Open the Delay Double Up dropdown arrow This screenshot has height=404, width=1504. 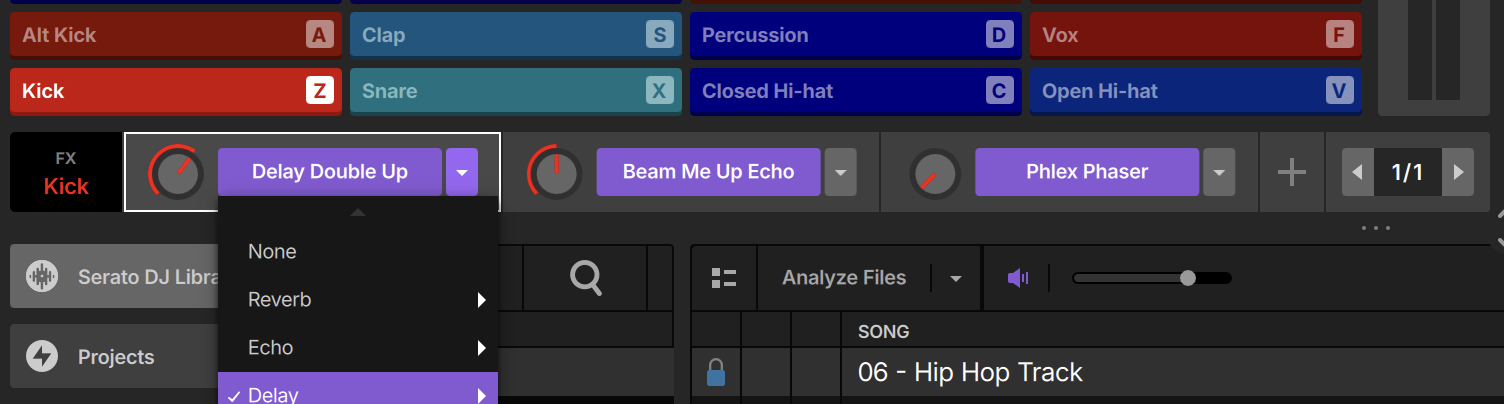point(461,172)
